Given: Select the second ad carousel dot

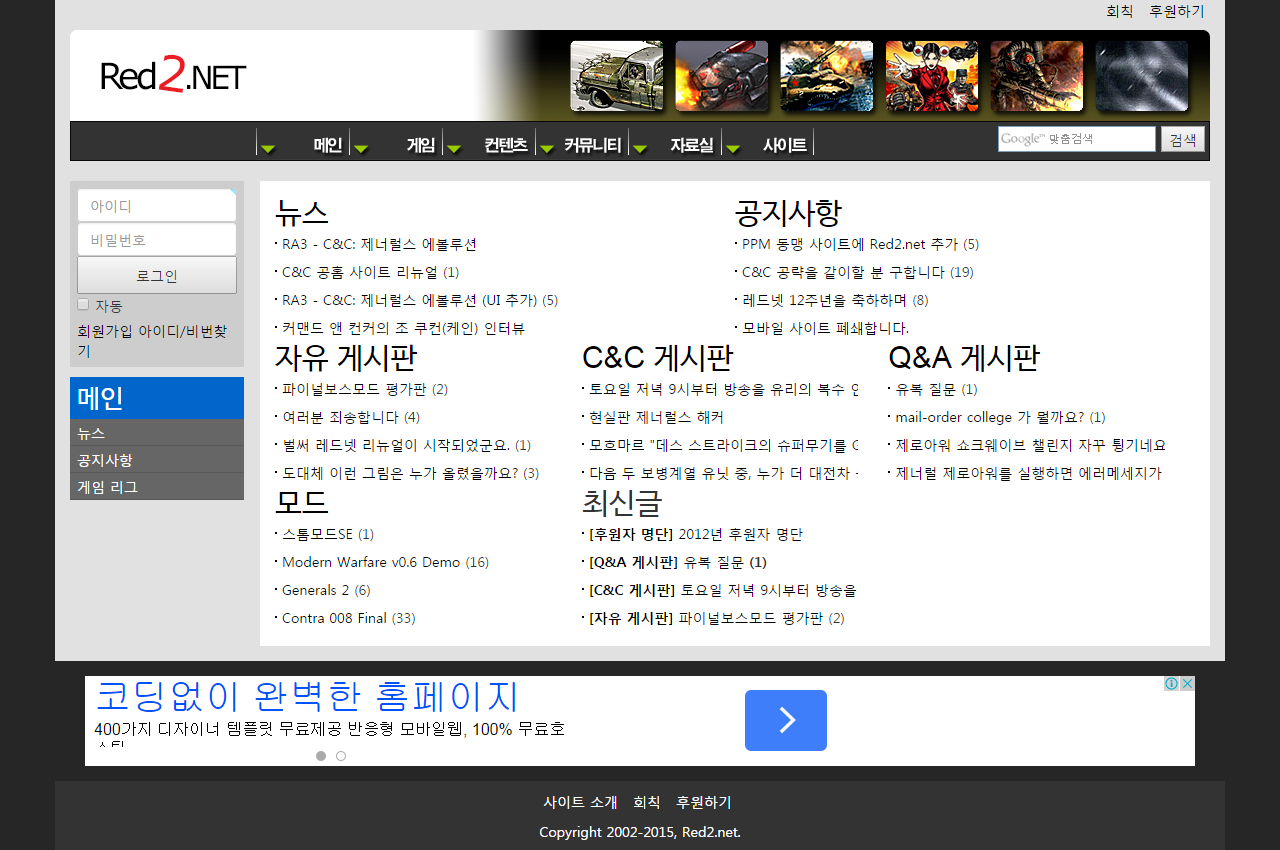Looking at the screenshot, I should coord(341,756).
